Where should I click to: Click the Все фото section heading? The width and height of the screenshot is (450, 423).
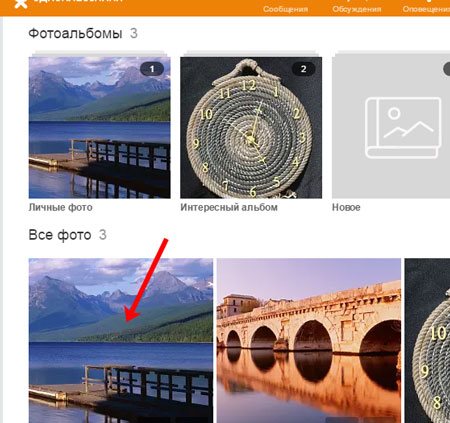[60, 235]
